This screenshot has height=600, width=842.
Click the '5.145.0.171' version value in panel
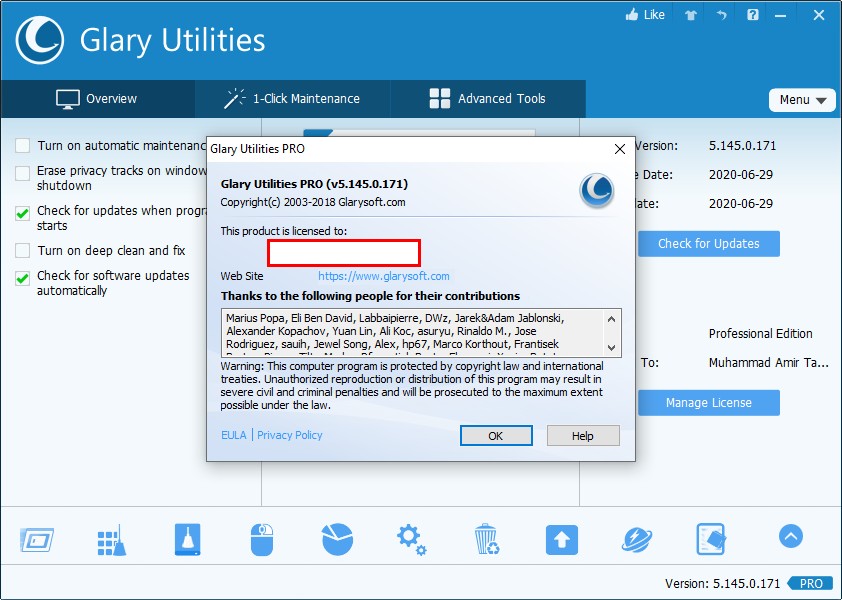[x=742, y=146]
